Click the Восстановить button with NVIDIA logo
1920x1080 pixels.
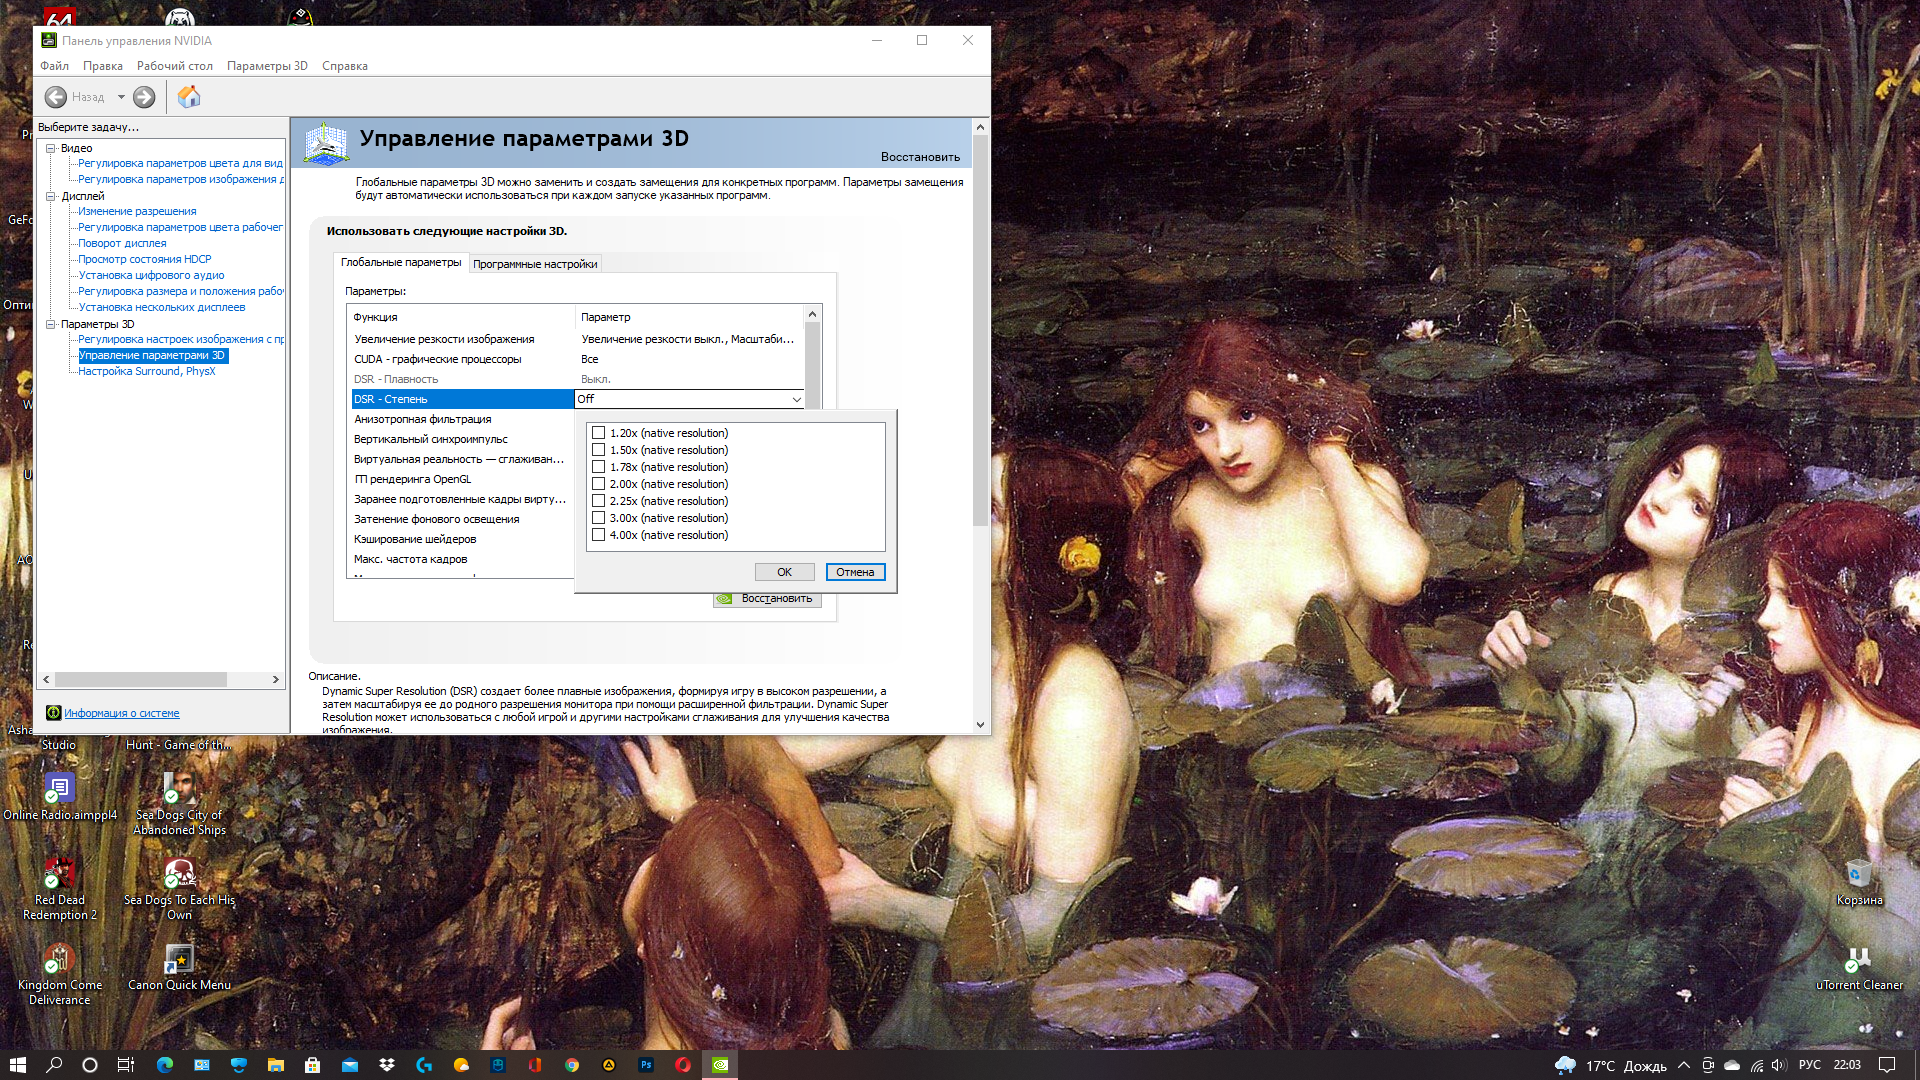(x=767, y=599)
